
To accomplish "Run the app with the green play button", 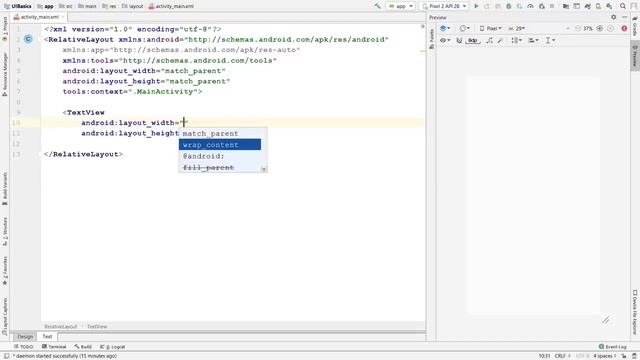I will 476,6.
